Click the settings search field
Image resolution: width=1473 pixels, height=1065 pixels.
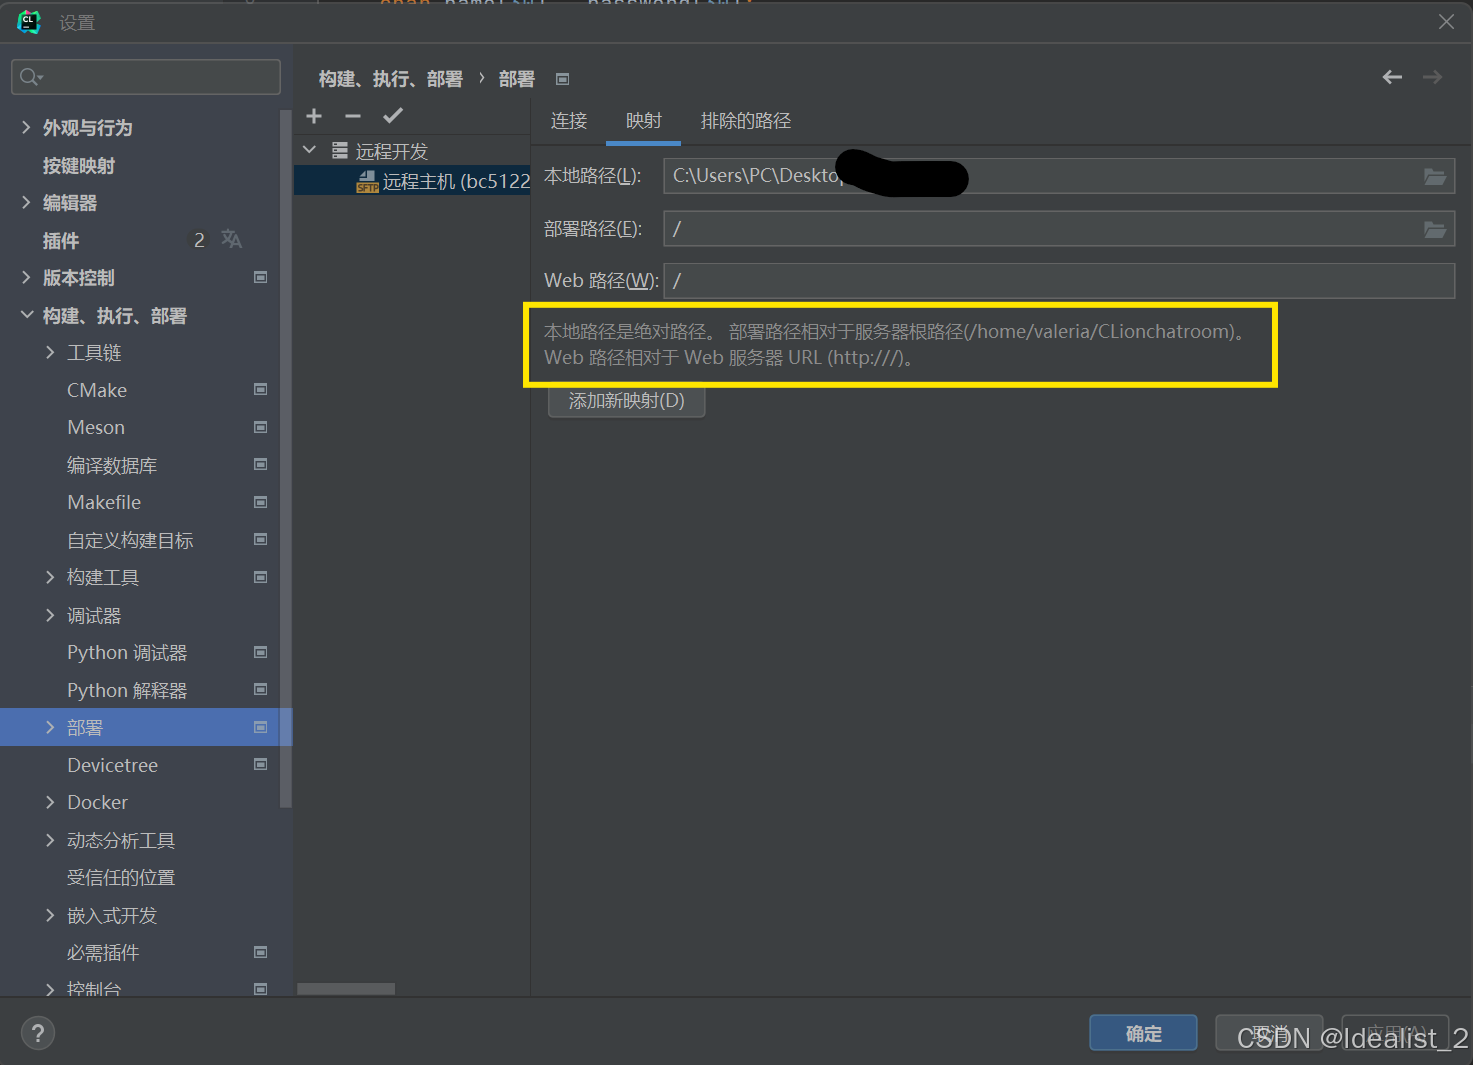(146, 77)
